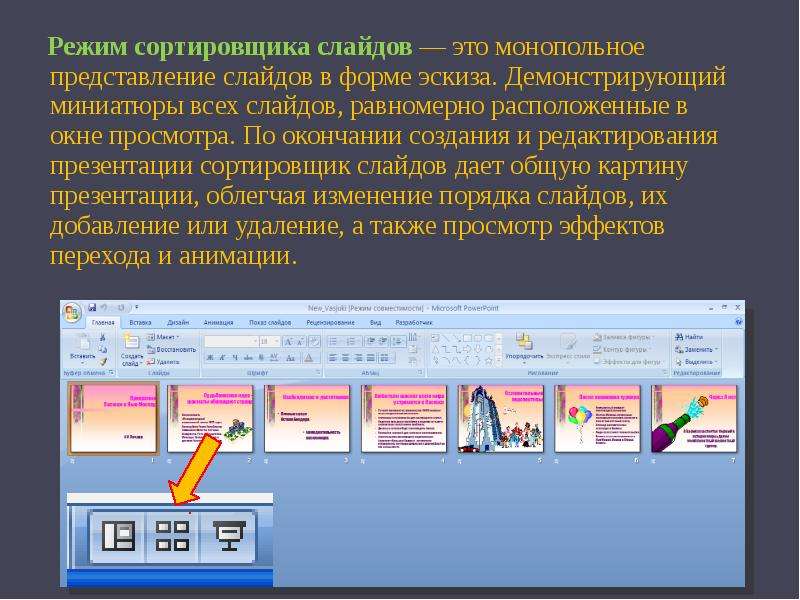Open the character spacing AV menu

tap(274, 358)
